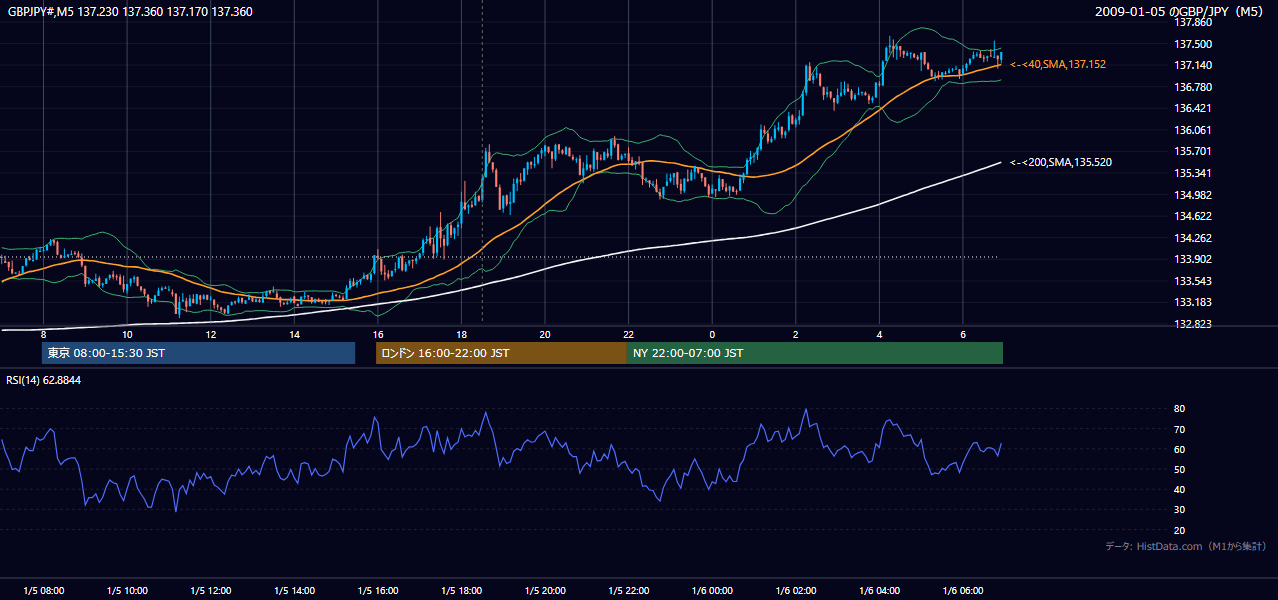Click RSI axis level 70
Image resolution: width=1278 pixels, height=600 pixels.
coord(1180,429)
